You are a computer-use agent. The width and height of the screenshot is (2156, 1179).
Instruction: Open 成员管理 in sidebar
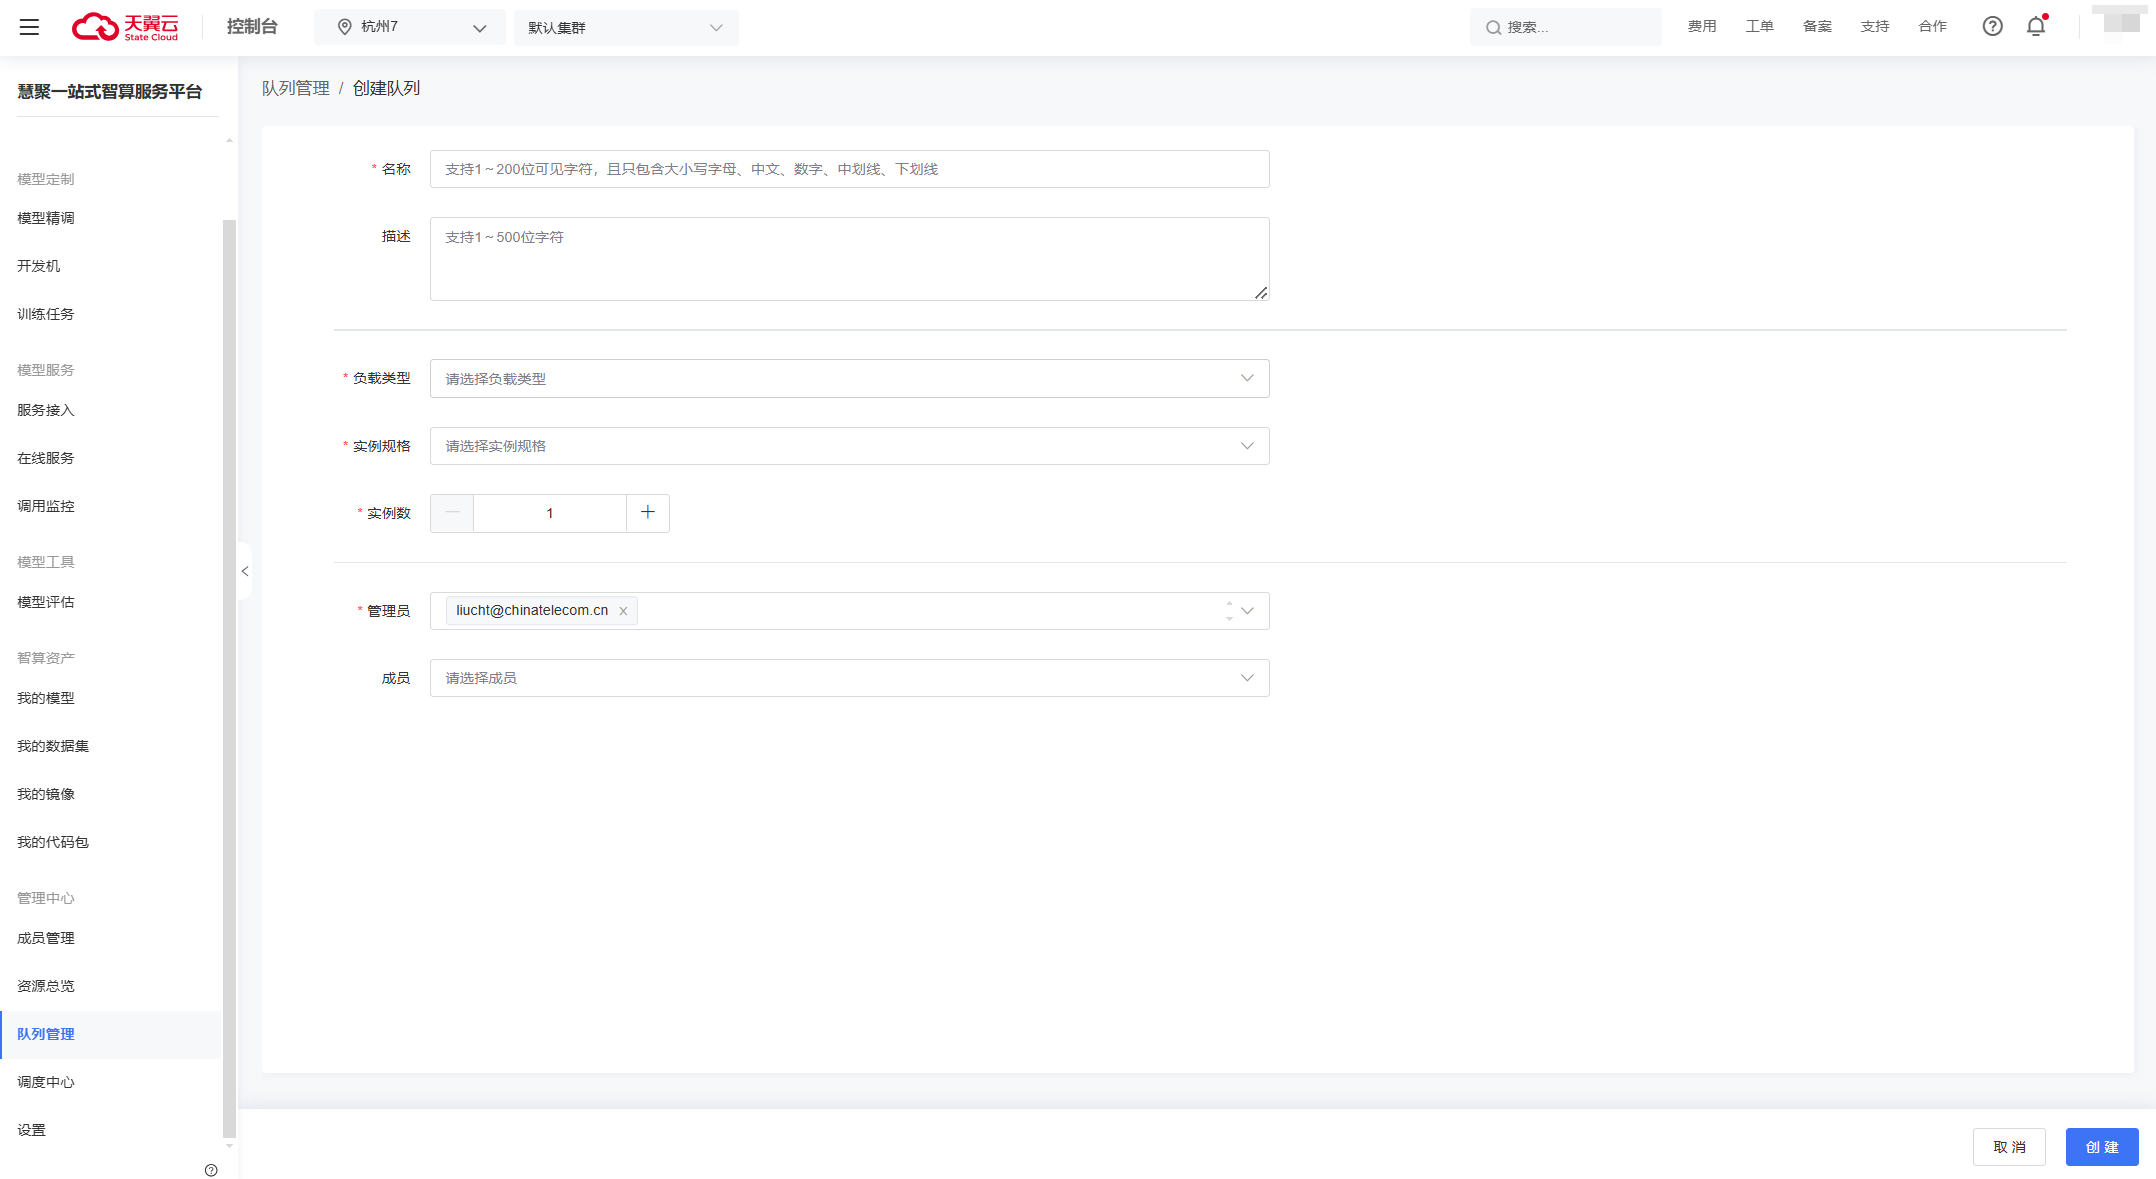click(46, 938)
